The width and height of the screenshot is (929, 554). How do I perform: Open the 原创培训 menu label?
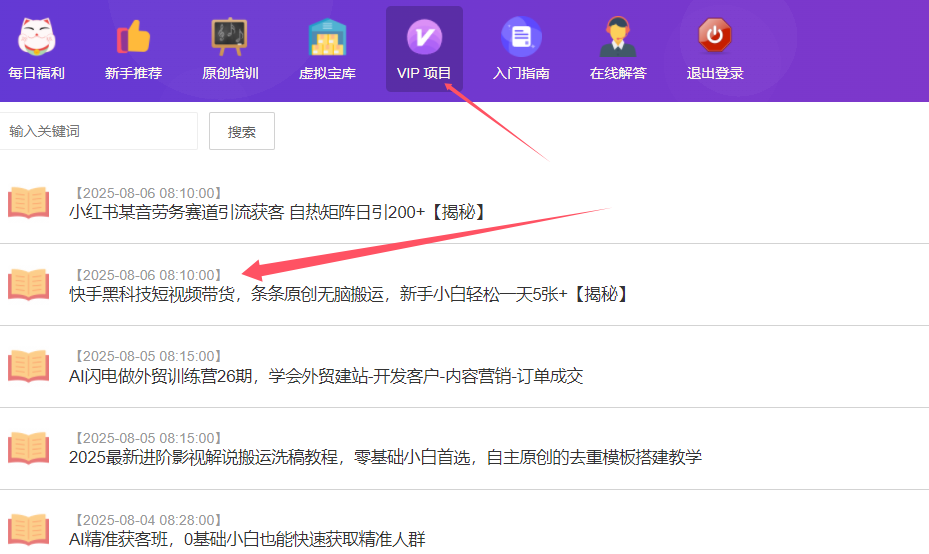pyautogui.click(x=230, y=73)
